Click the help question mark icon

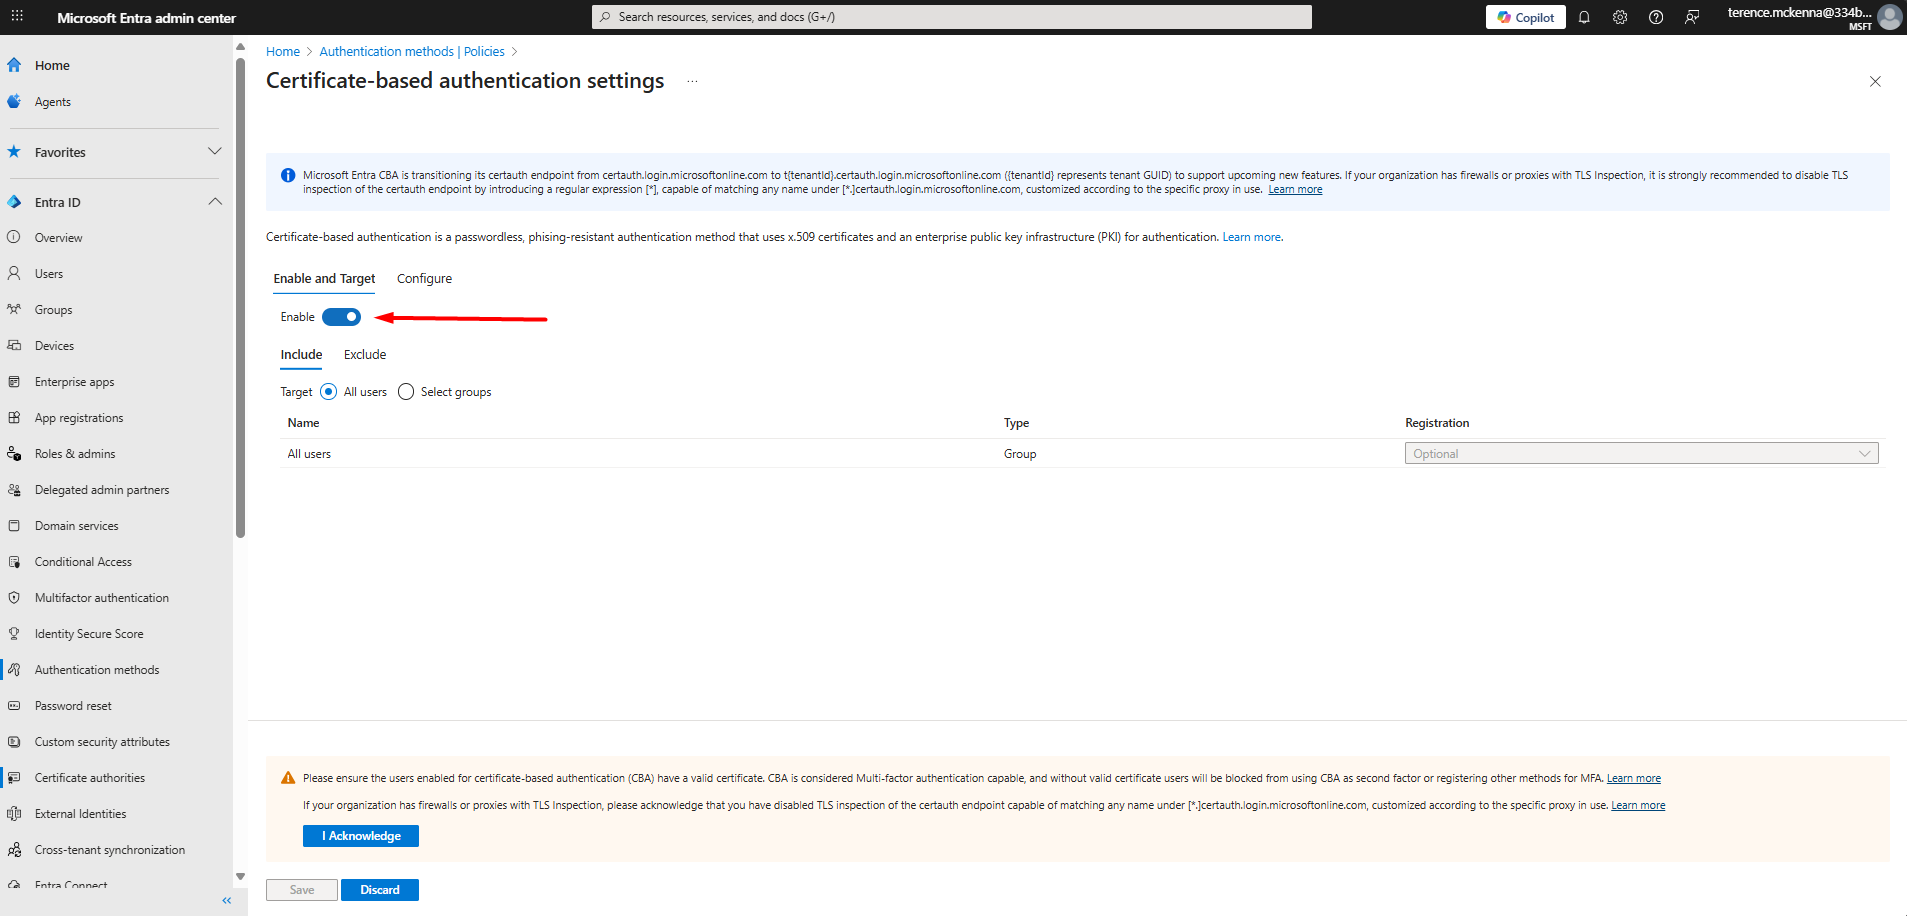1656,17
